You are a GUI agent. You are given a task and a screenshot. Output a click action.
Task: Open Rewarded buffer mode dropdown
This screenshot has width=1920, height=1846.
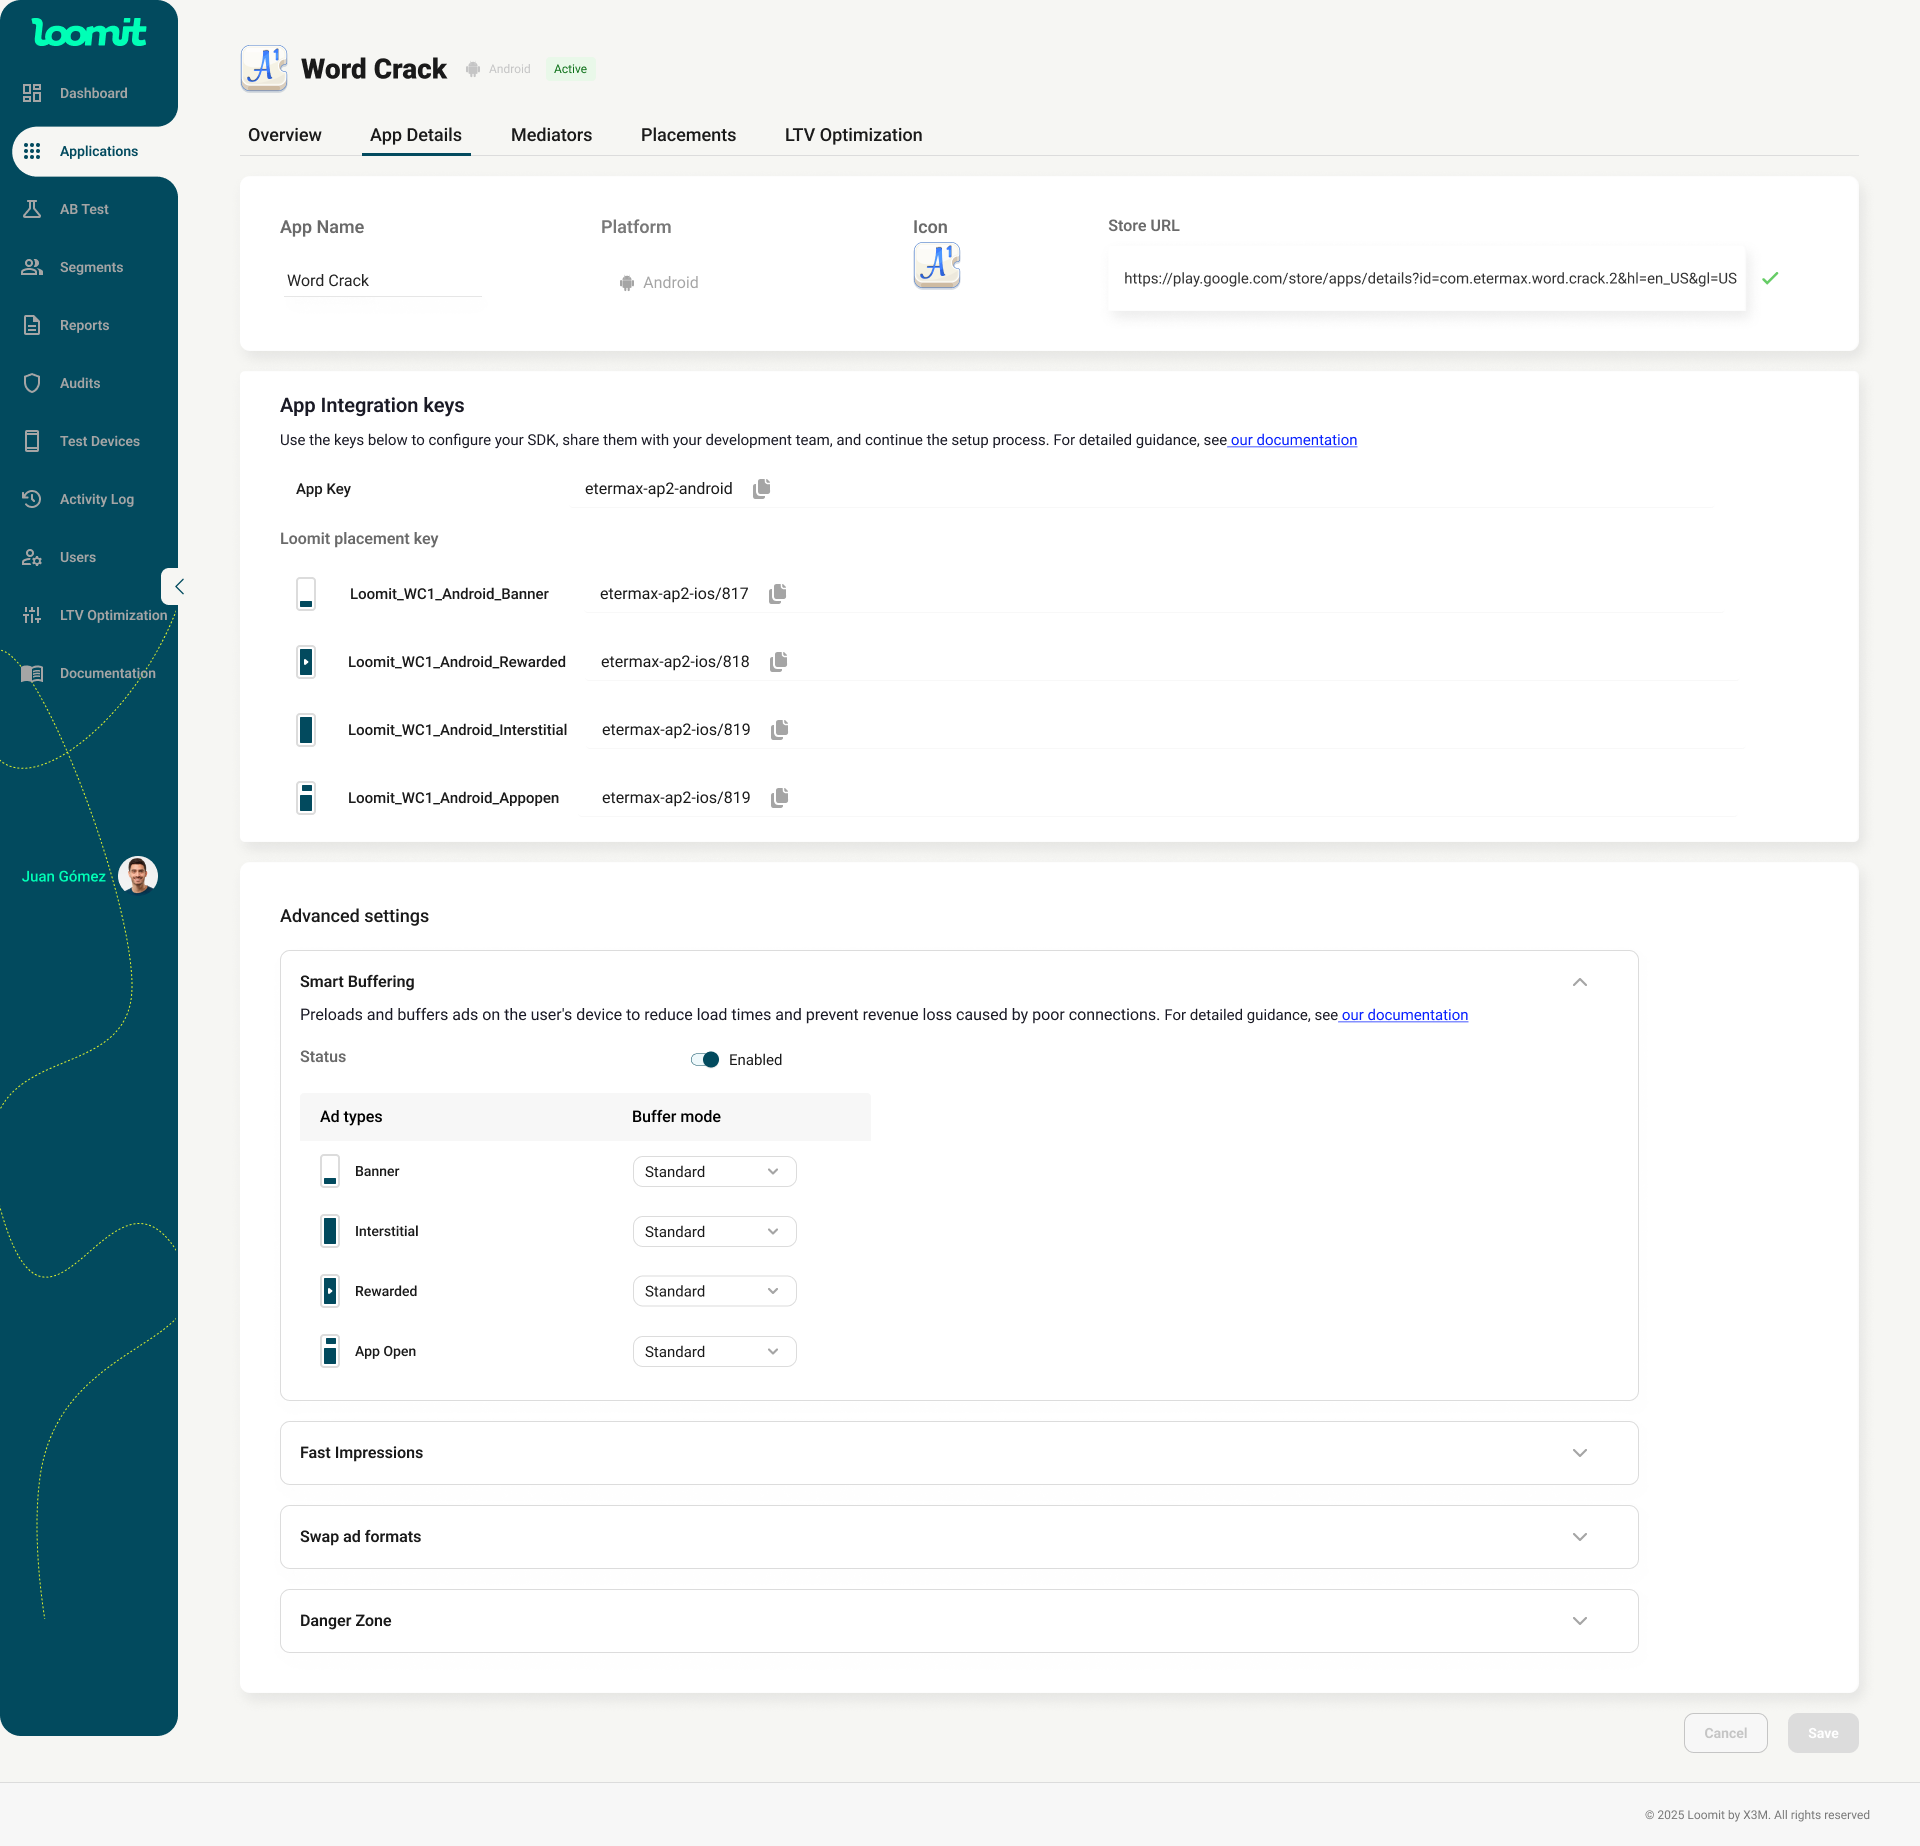tap(714, 1292)
